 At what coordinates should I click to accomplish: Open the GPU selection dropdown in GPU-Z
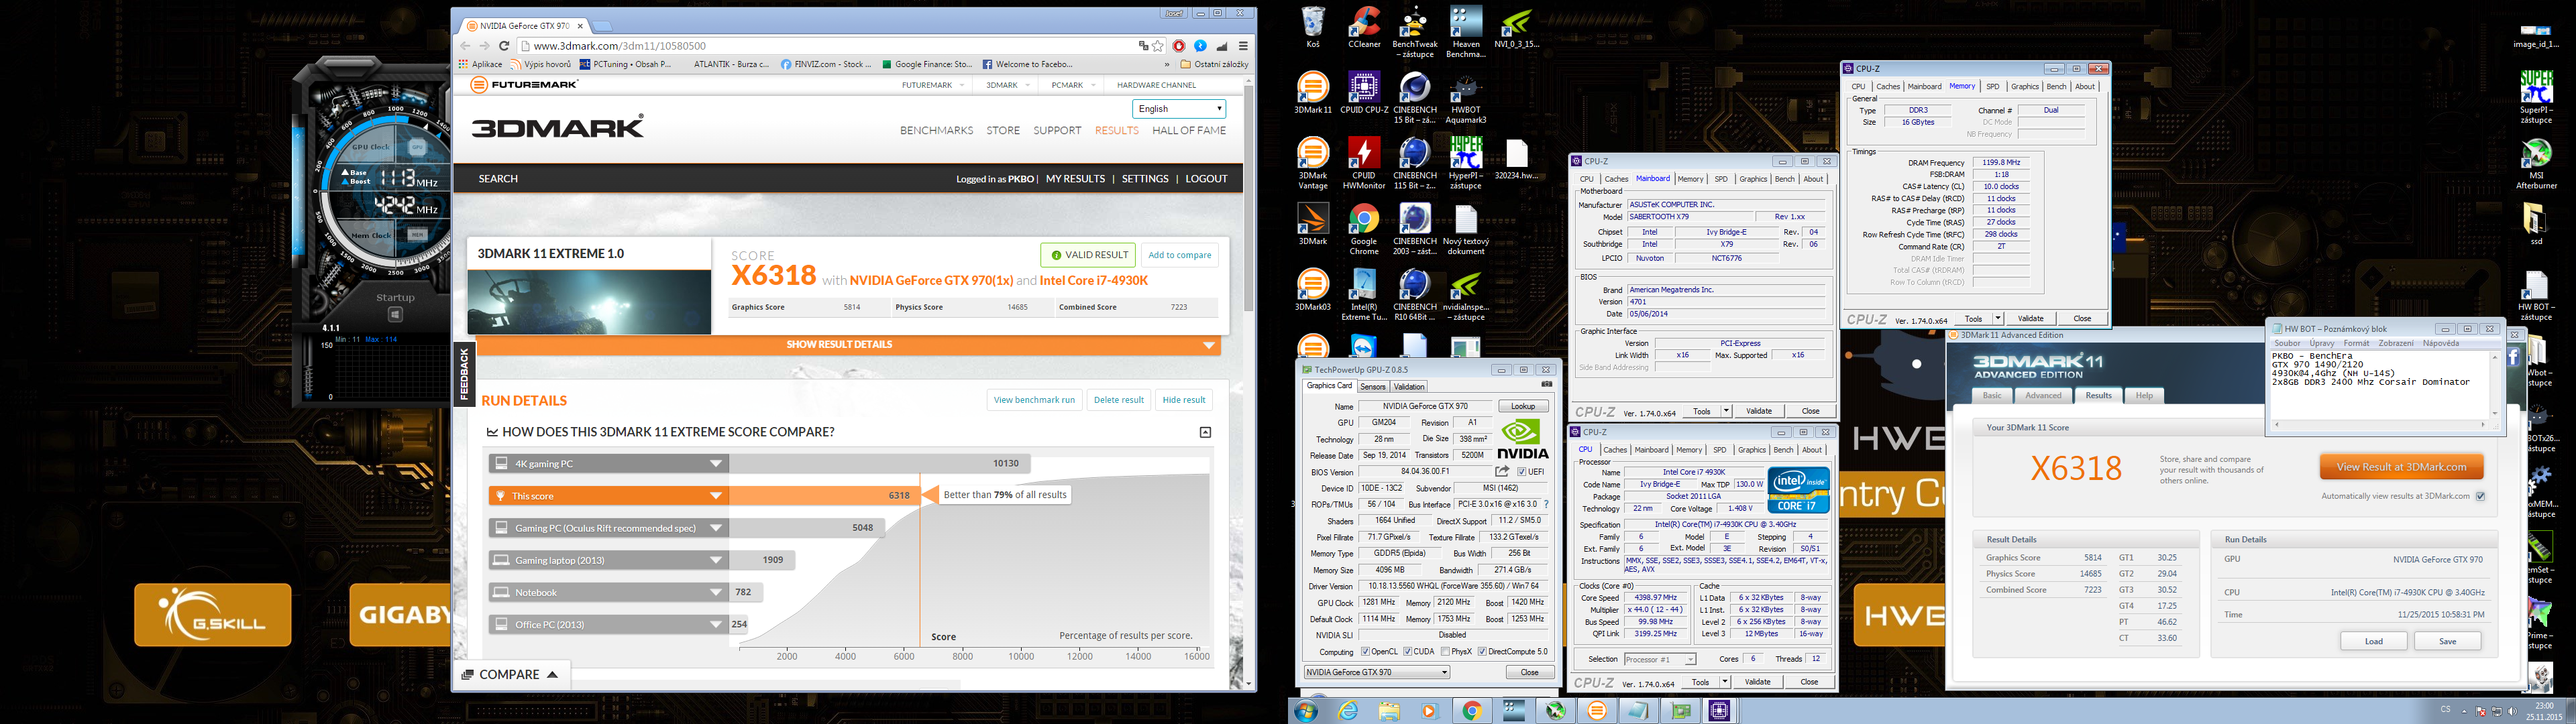click(1377, 672)
